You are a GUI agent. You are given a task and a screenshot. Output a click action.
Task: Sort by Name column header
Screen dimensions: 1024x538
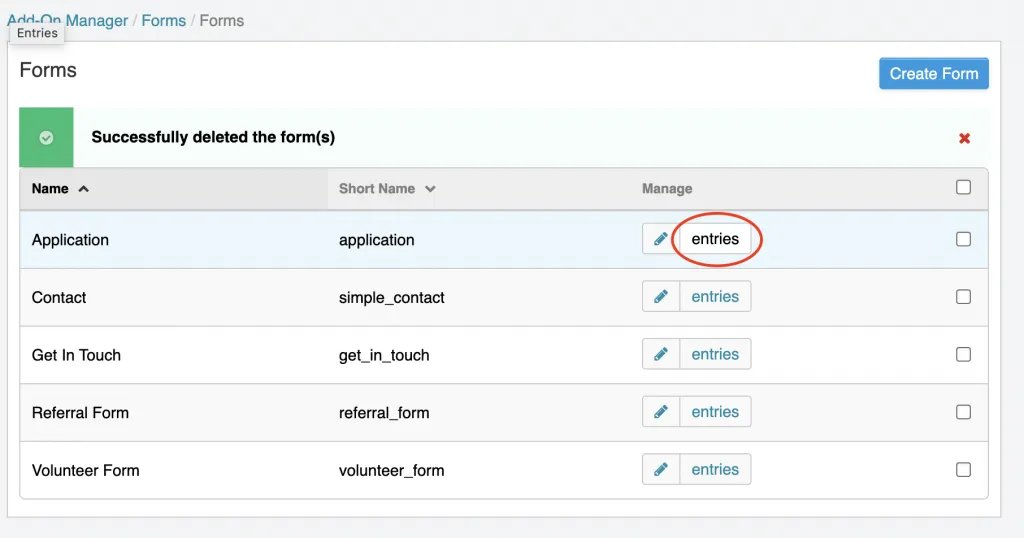(x=60, y=189)
